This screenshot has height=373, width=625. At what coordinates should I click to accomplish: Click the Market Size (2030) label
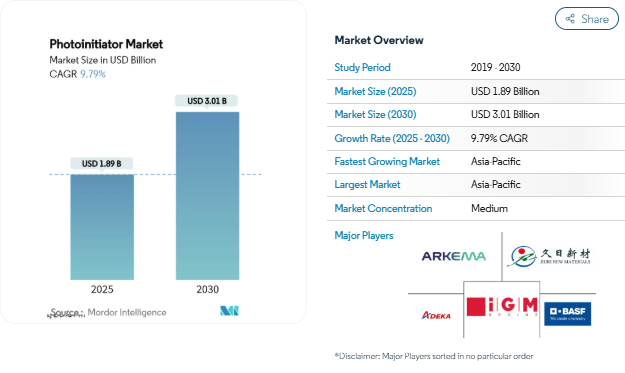[x=375, y=114]
